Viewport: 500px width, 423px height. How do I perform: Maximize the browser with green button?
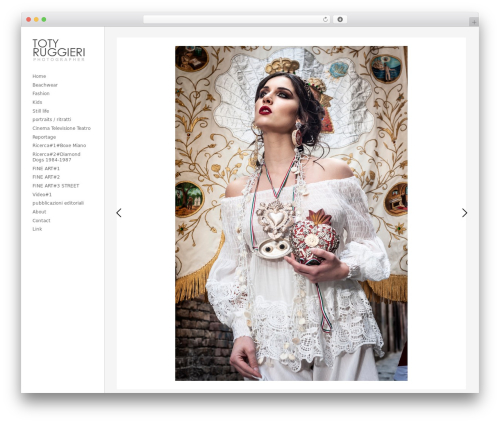[x=44, y=20]
